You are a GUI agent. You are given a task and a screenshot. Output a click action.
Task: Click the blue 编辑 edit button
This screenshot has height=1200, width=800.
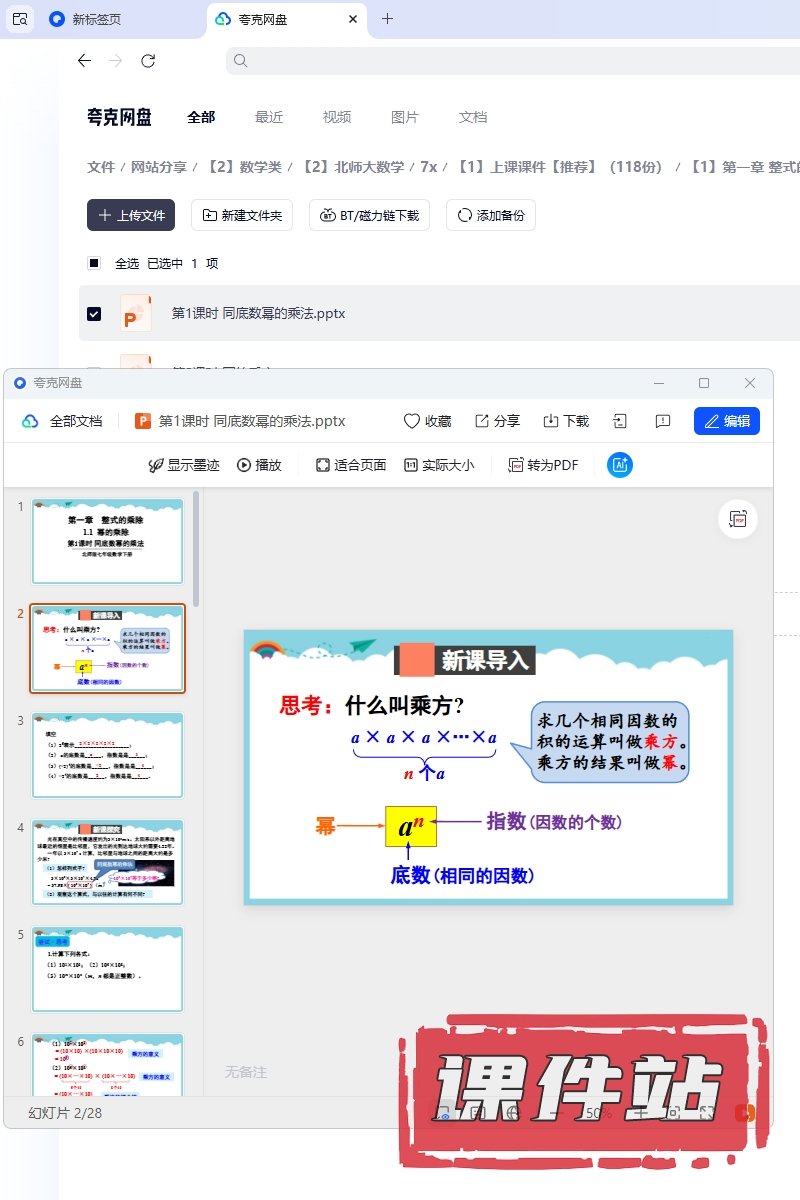point(727,421)
